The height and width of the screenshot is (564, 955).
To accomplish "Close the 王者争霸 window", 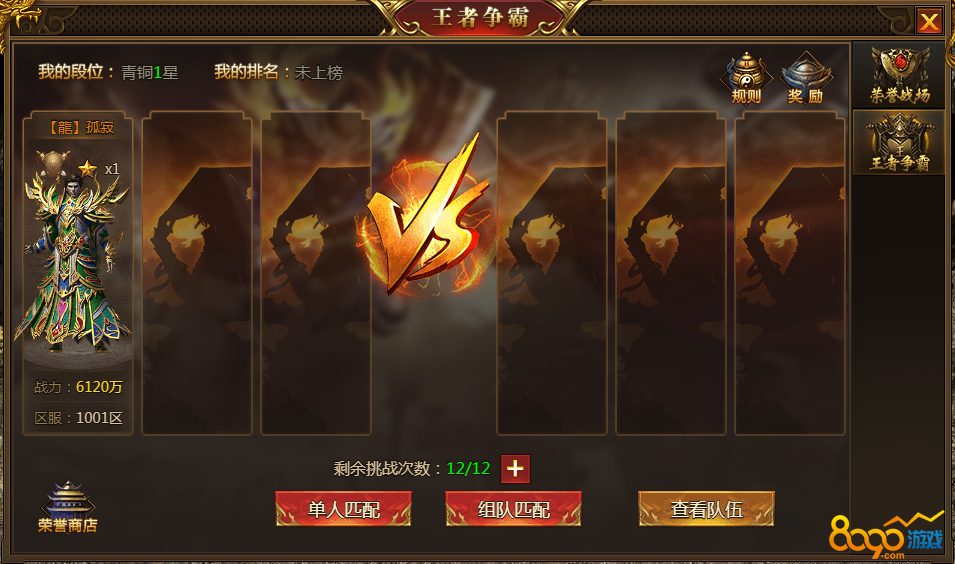I will click(x=929, y=21).
